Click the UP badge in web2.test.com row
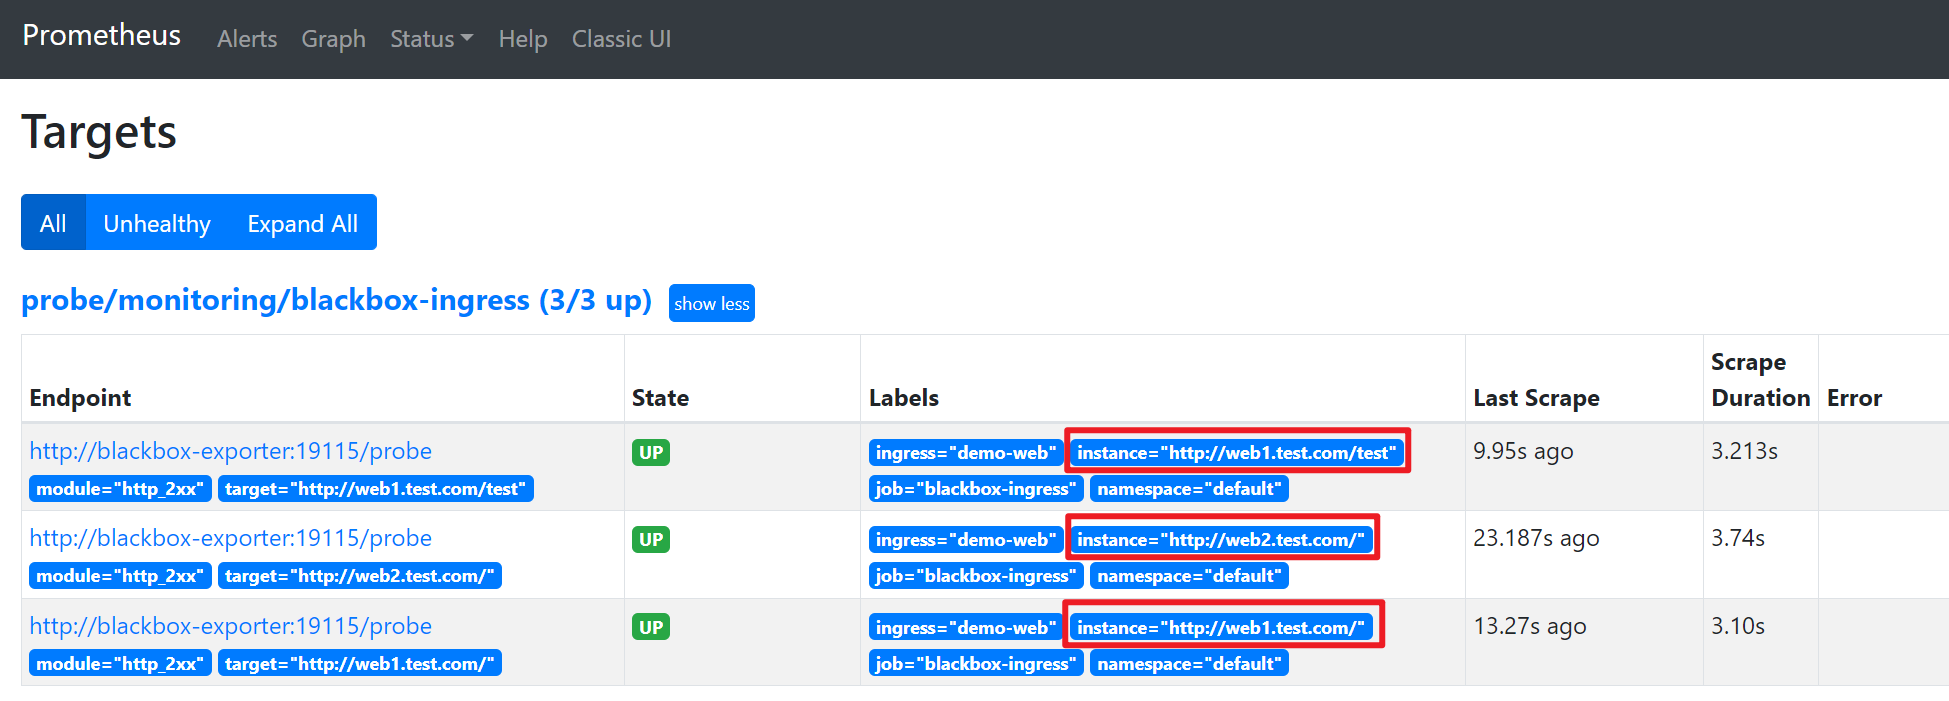1949x701 pixels. coord(651,540)
